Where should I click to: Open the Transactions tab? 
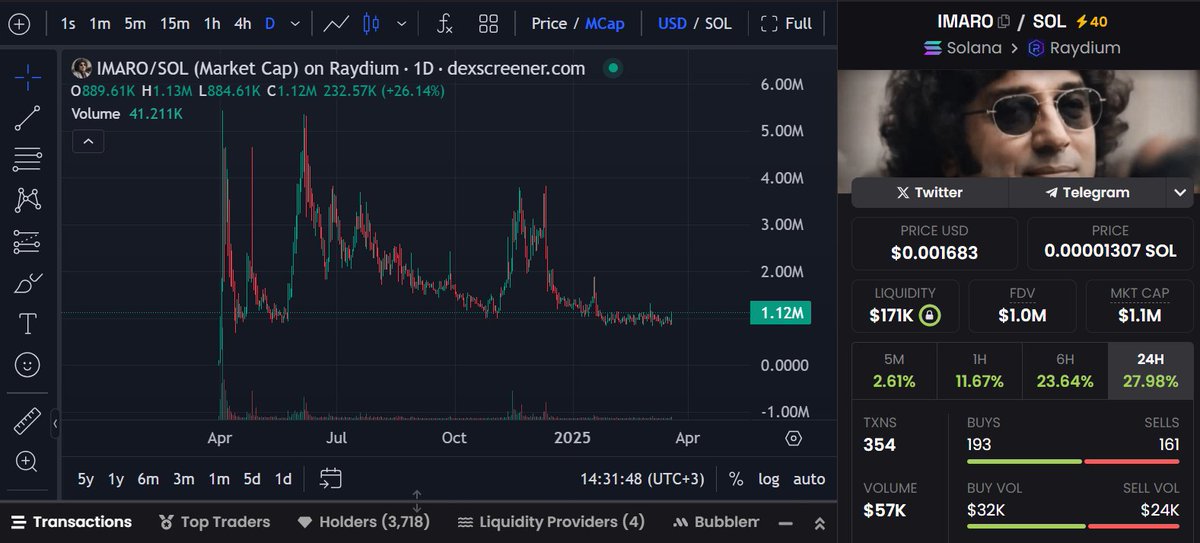click(71, 522)
